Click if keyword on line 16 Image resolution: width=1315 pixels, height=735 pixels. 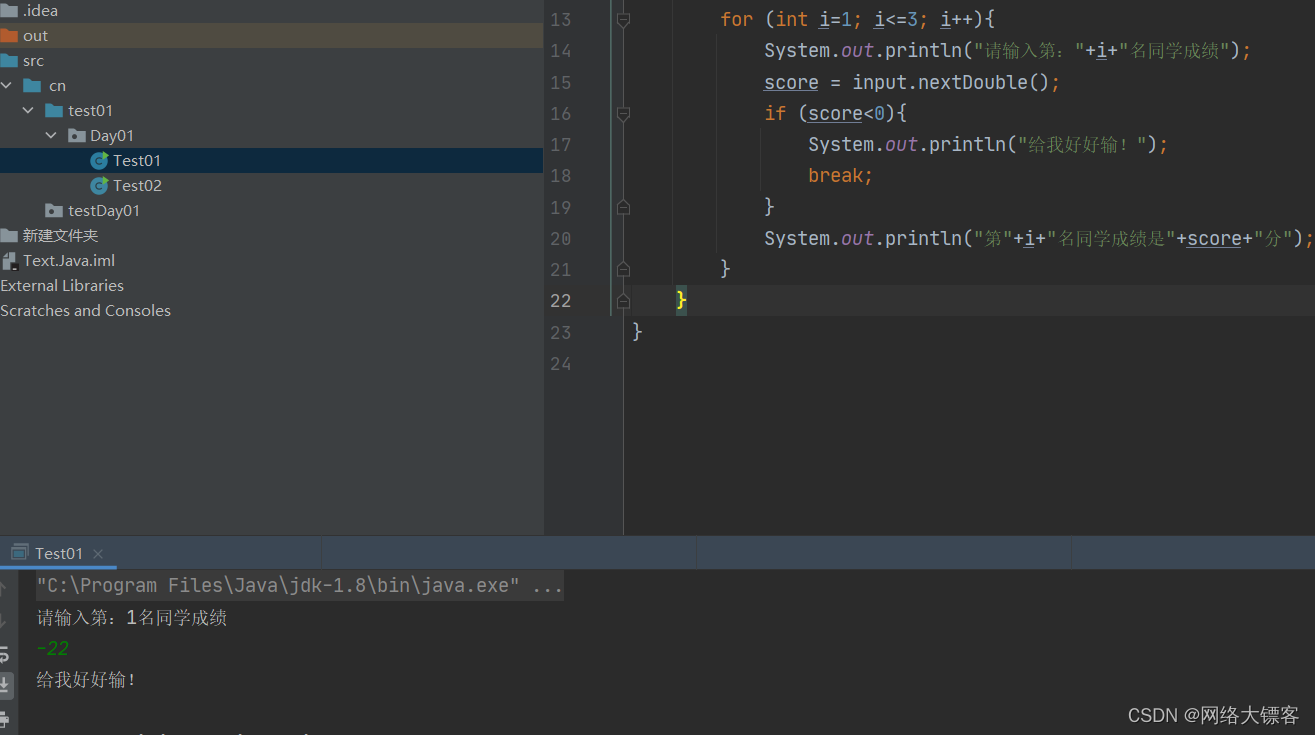tap(775, 114)
